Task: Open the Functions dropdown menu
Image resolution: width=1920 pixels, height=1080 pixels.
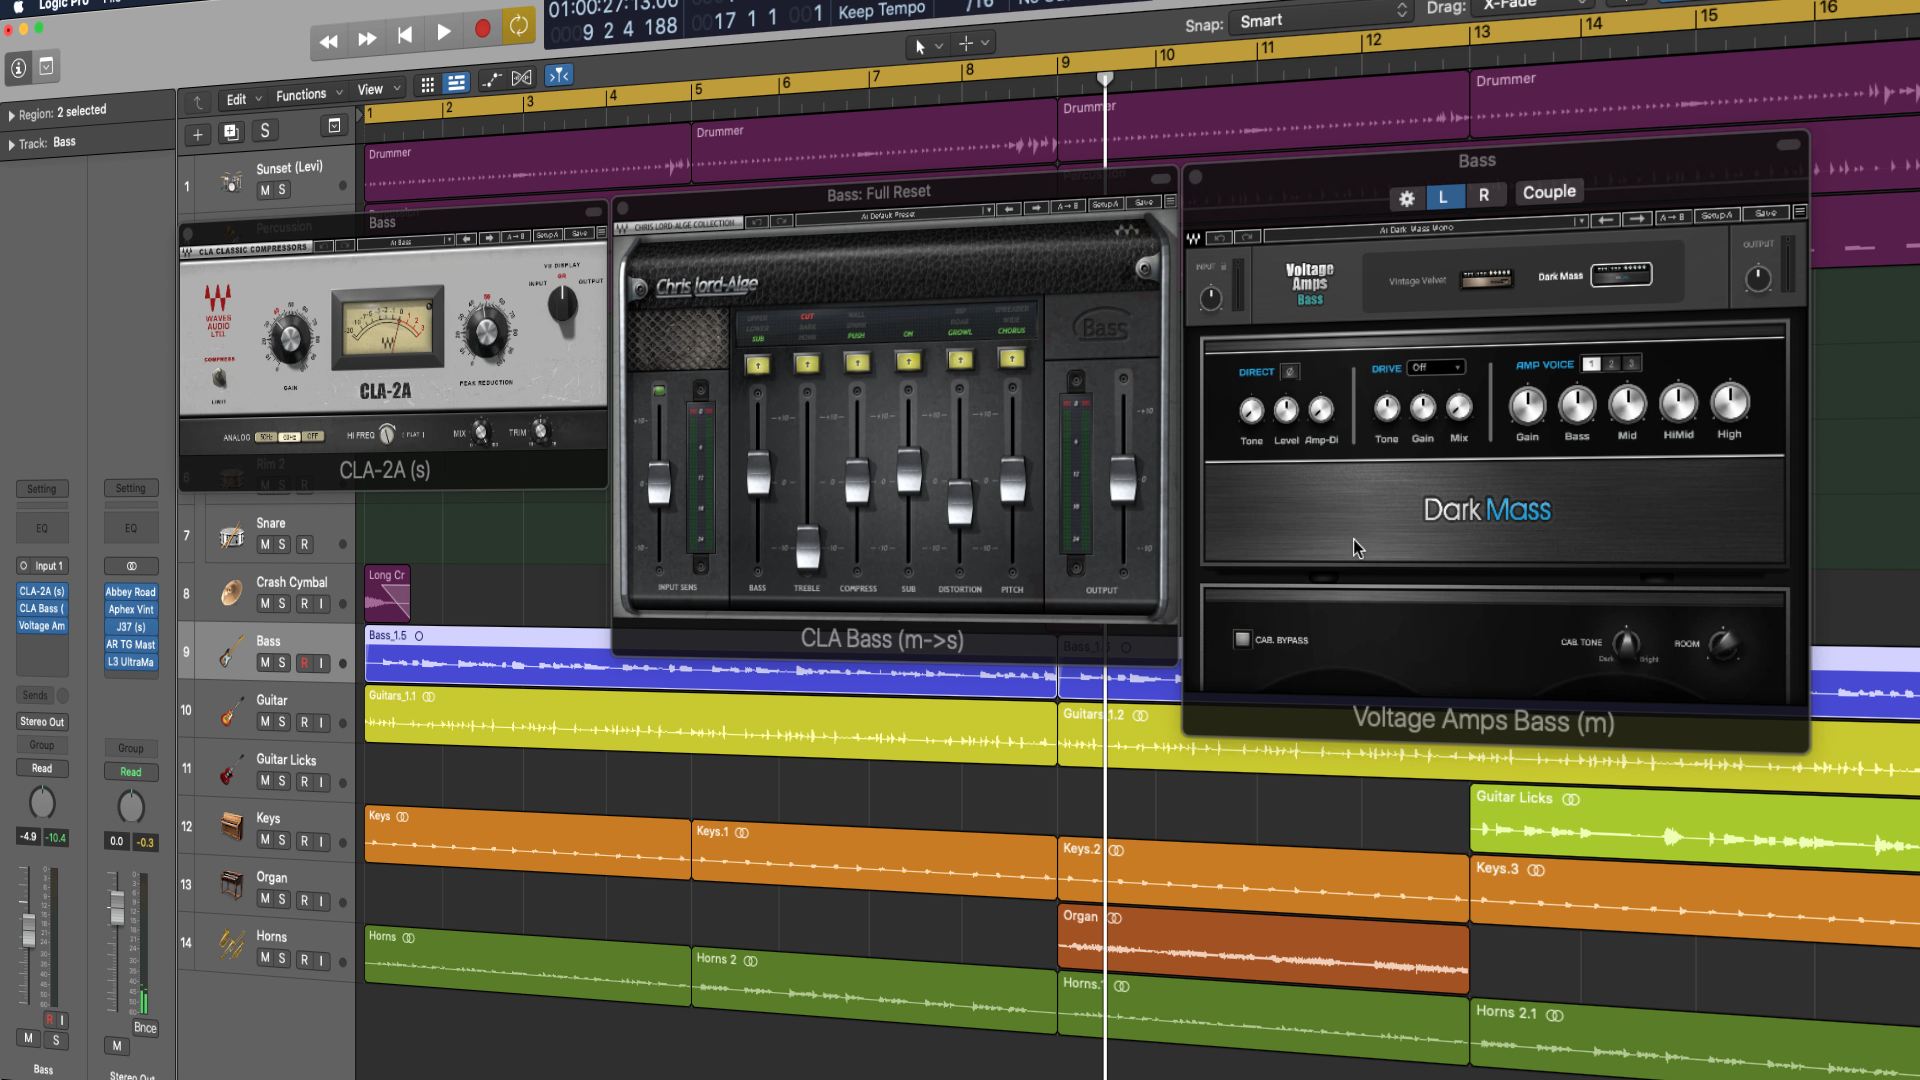Action: (309, 94)
